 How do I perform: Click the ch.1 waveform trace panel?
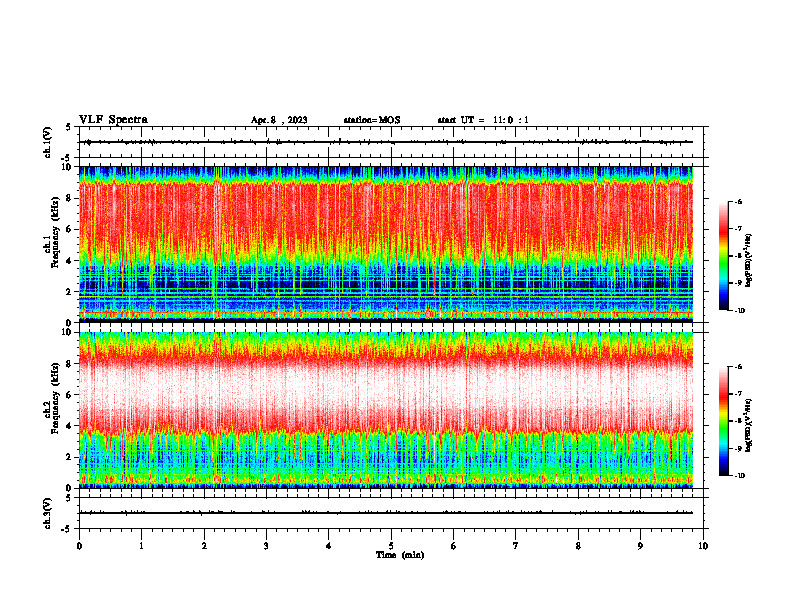click(x=391, y=142)
